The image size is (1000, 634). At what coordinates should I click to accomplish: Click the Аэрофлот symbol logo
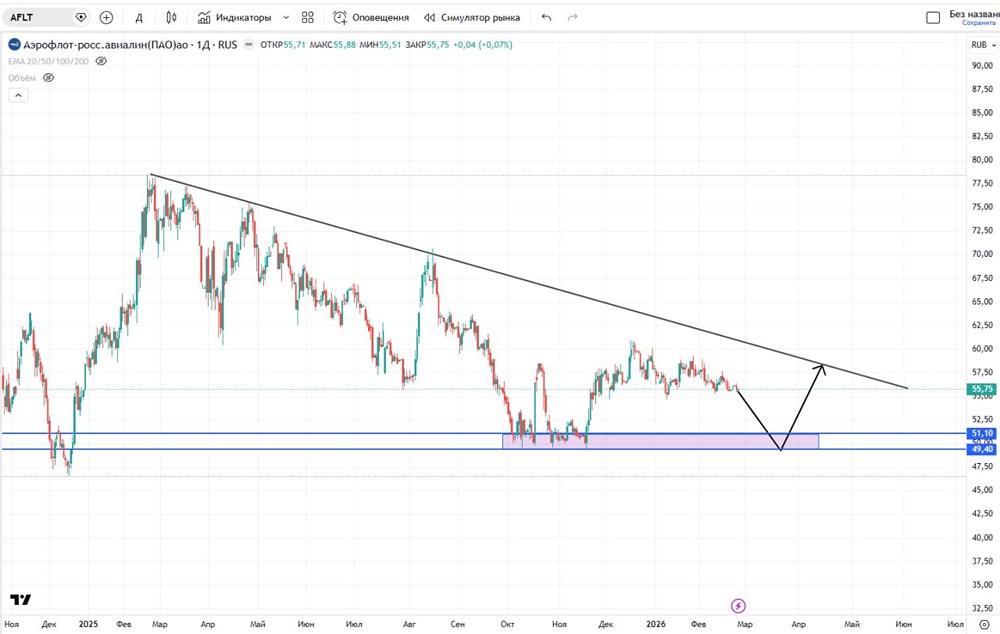click(x=14, y=45)
